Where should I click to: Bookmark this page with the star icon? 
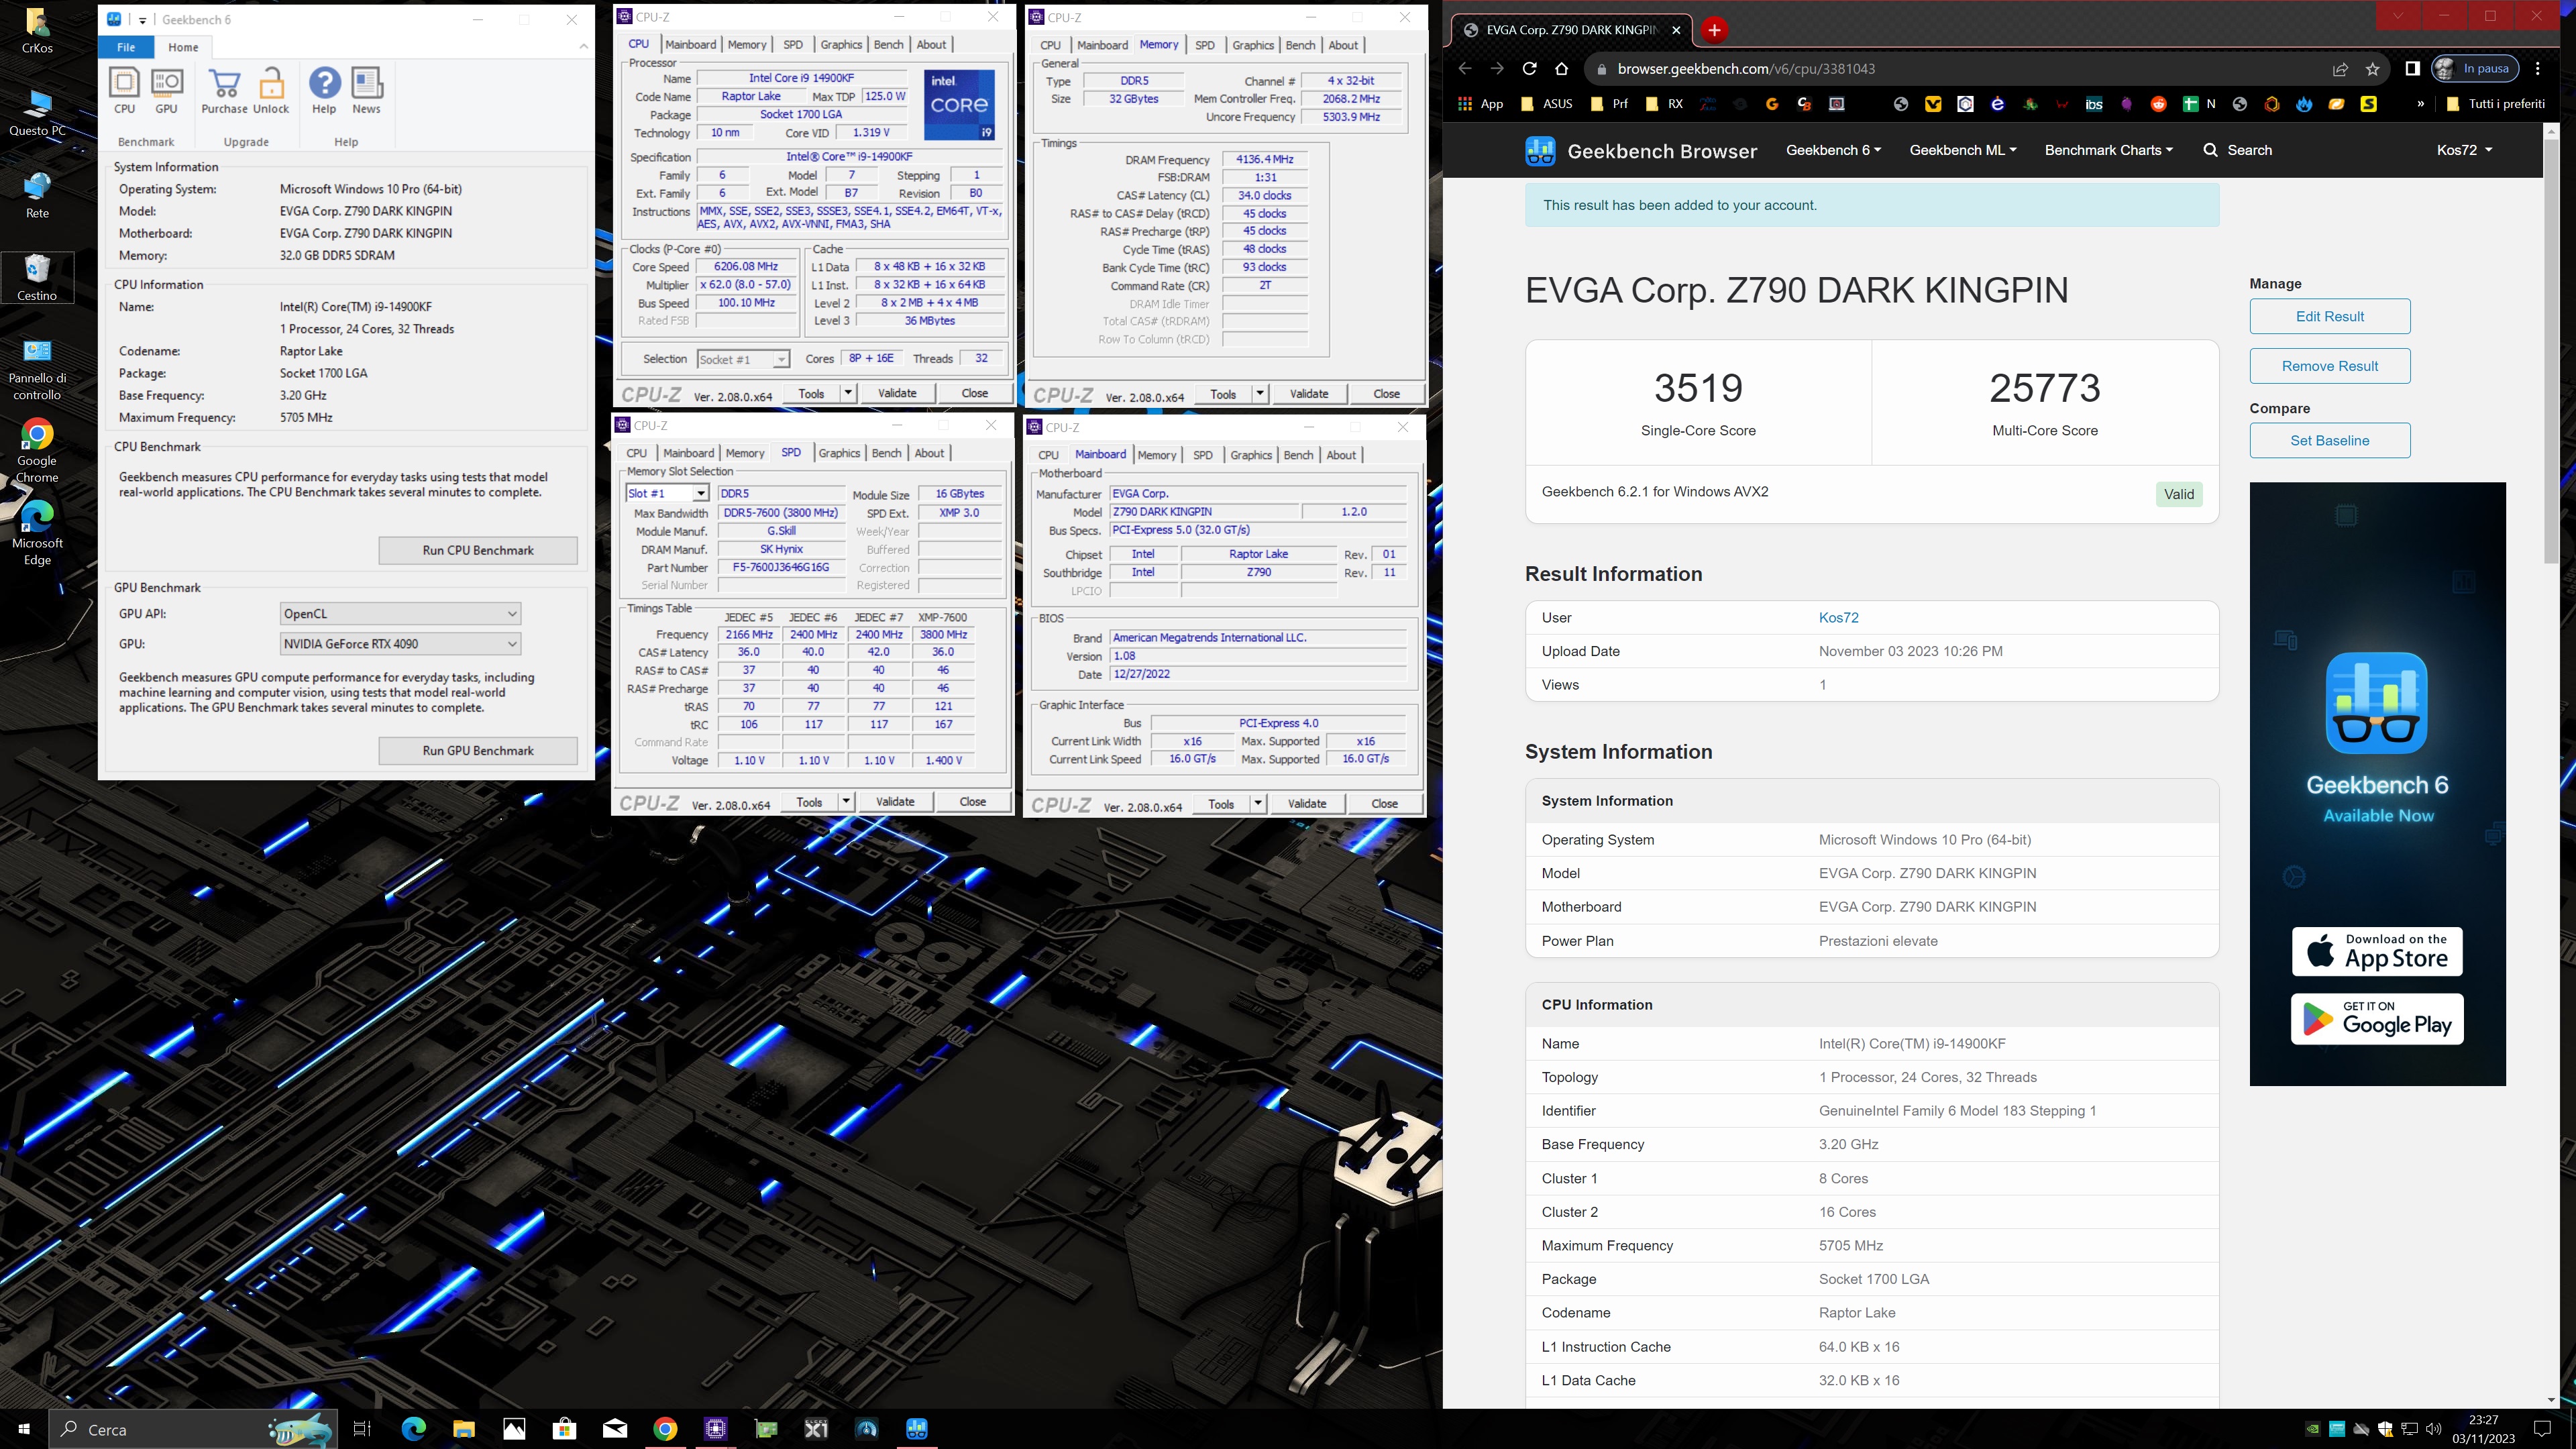2373,69
